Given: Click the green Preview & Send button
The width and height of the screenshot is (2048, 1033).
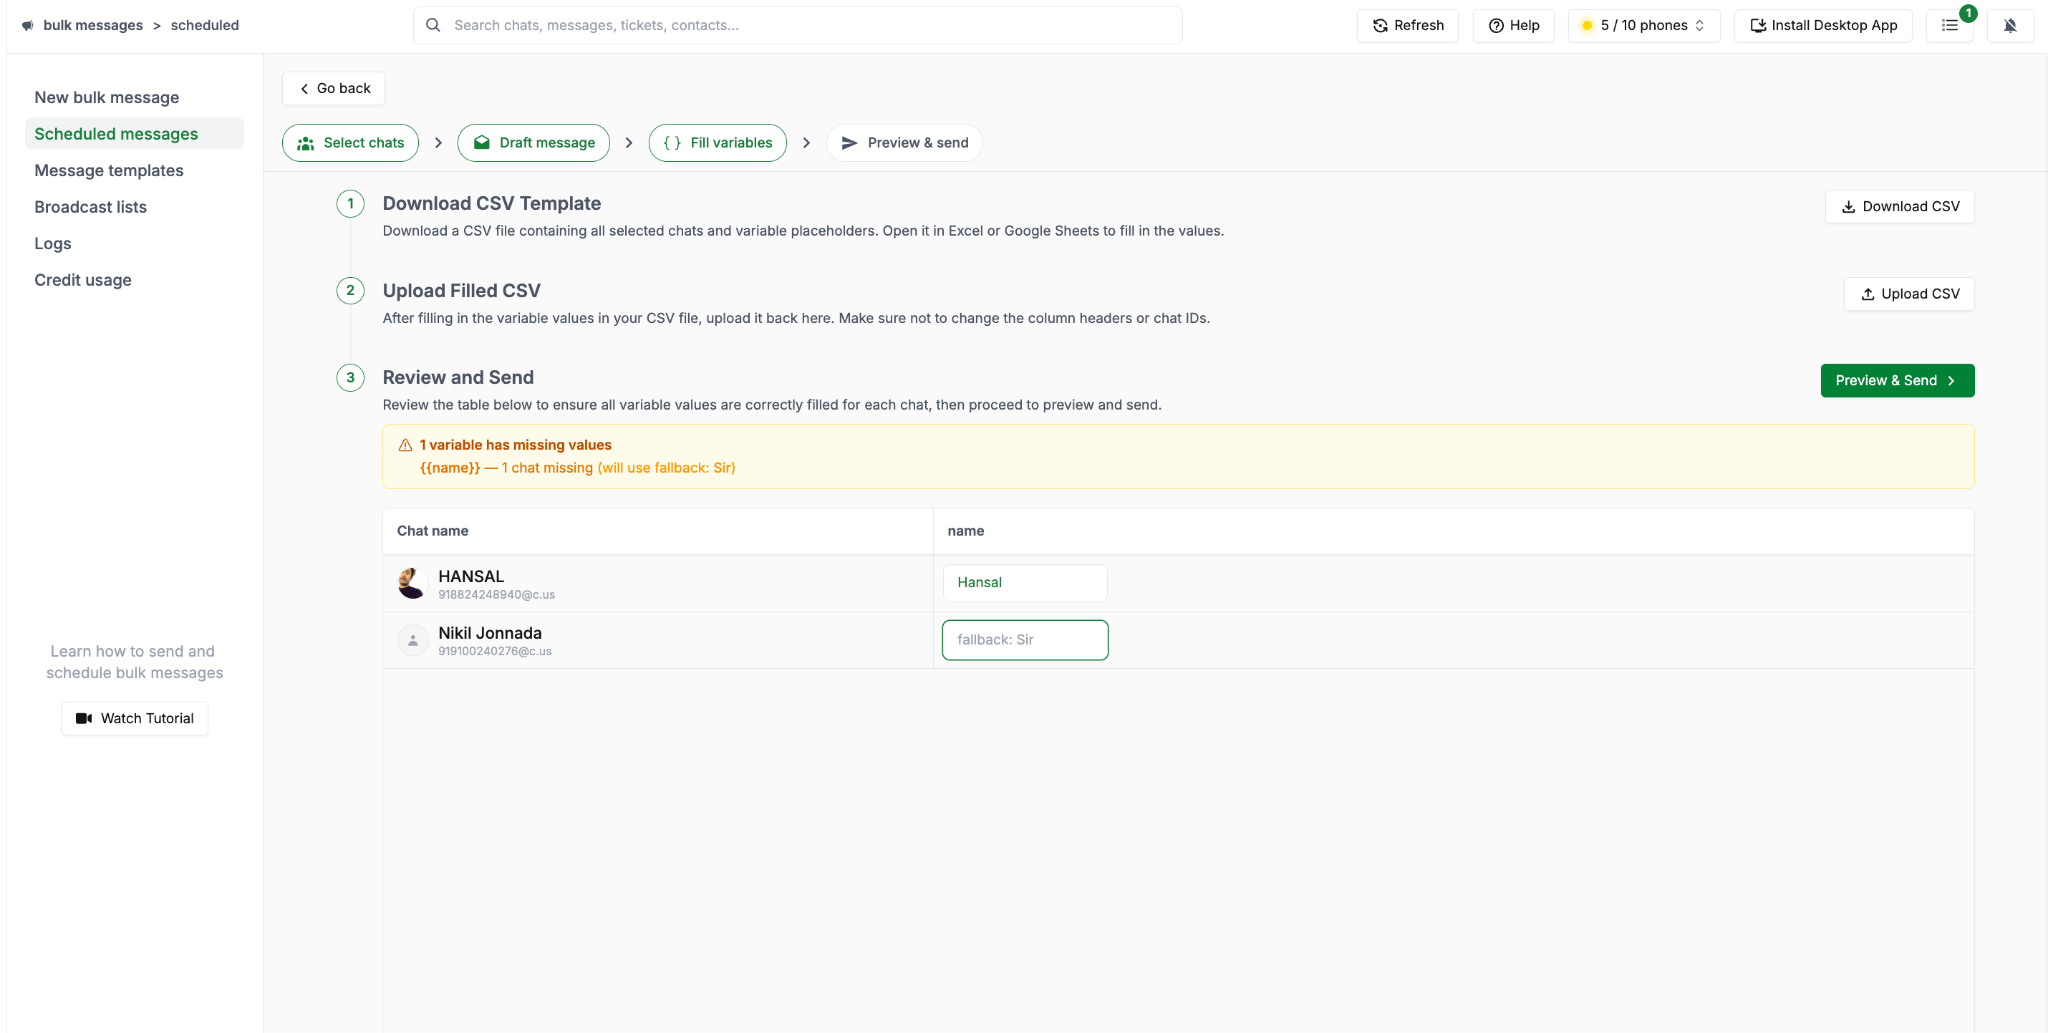Looking at the screenshot, I should (1897, 381).
